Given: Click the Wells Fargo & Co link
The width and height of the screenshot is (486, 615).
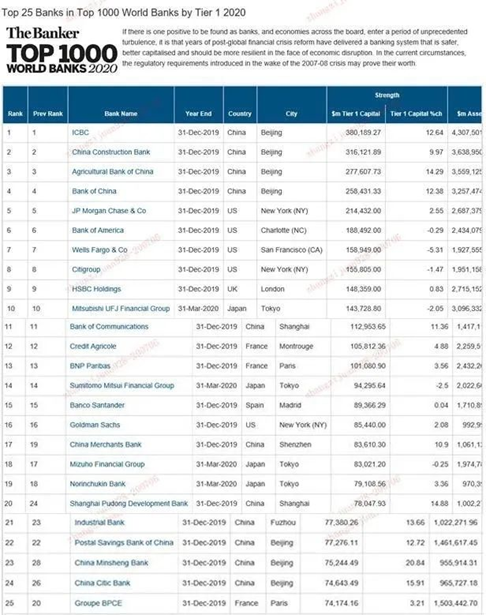Looking at the screenshot, I should point(100,250).
